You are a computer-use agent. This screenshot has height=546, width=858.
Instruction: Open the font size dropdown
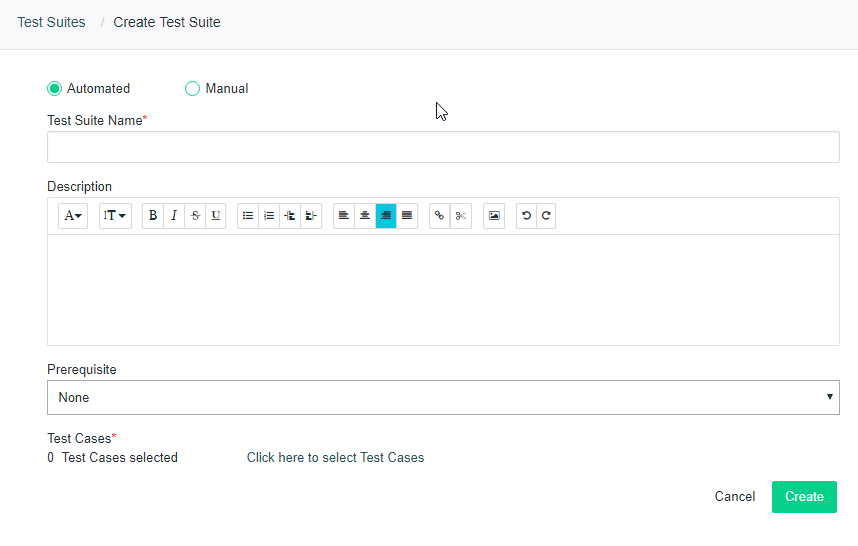[x=115, y=216]
